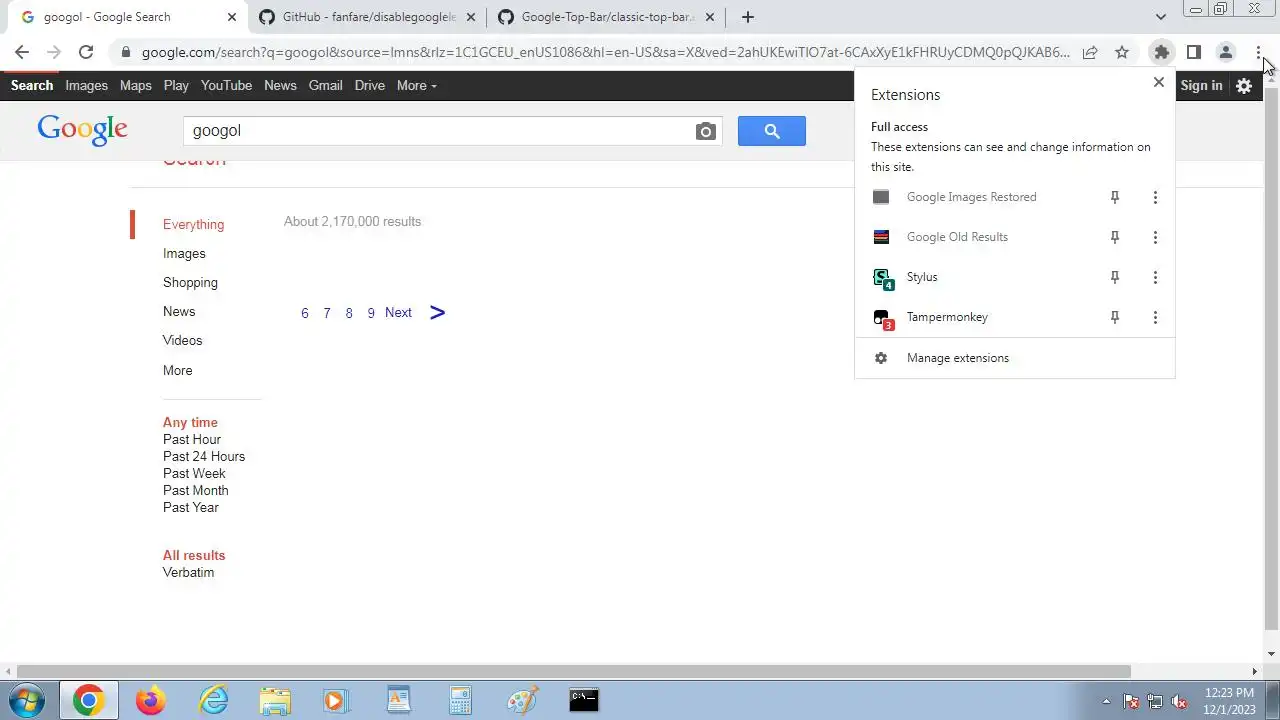This screenshot has width=1280, height=720.
Task: Open Google settings gear icon
Action: pos(1244,86)
